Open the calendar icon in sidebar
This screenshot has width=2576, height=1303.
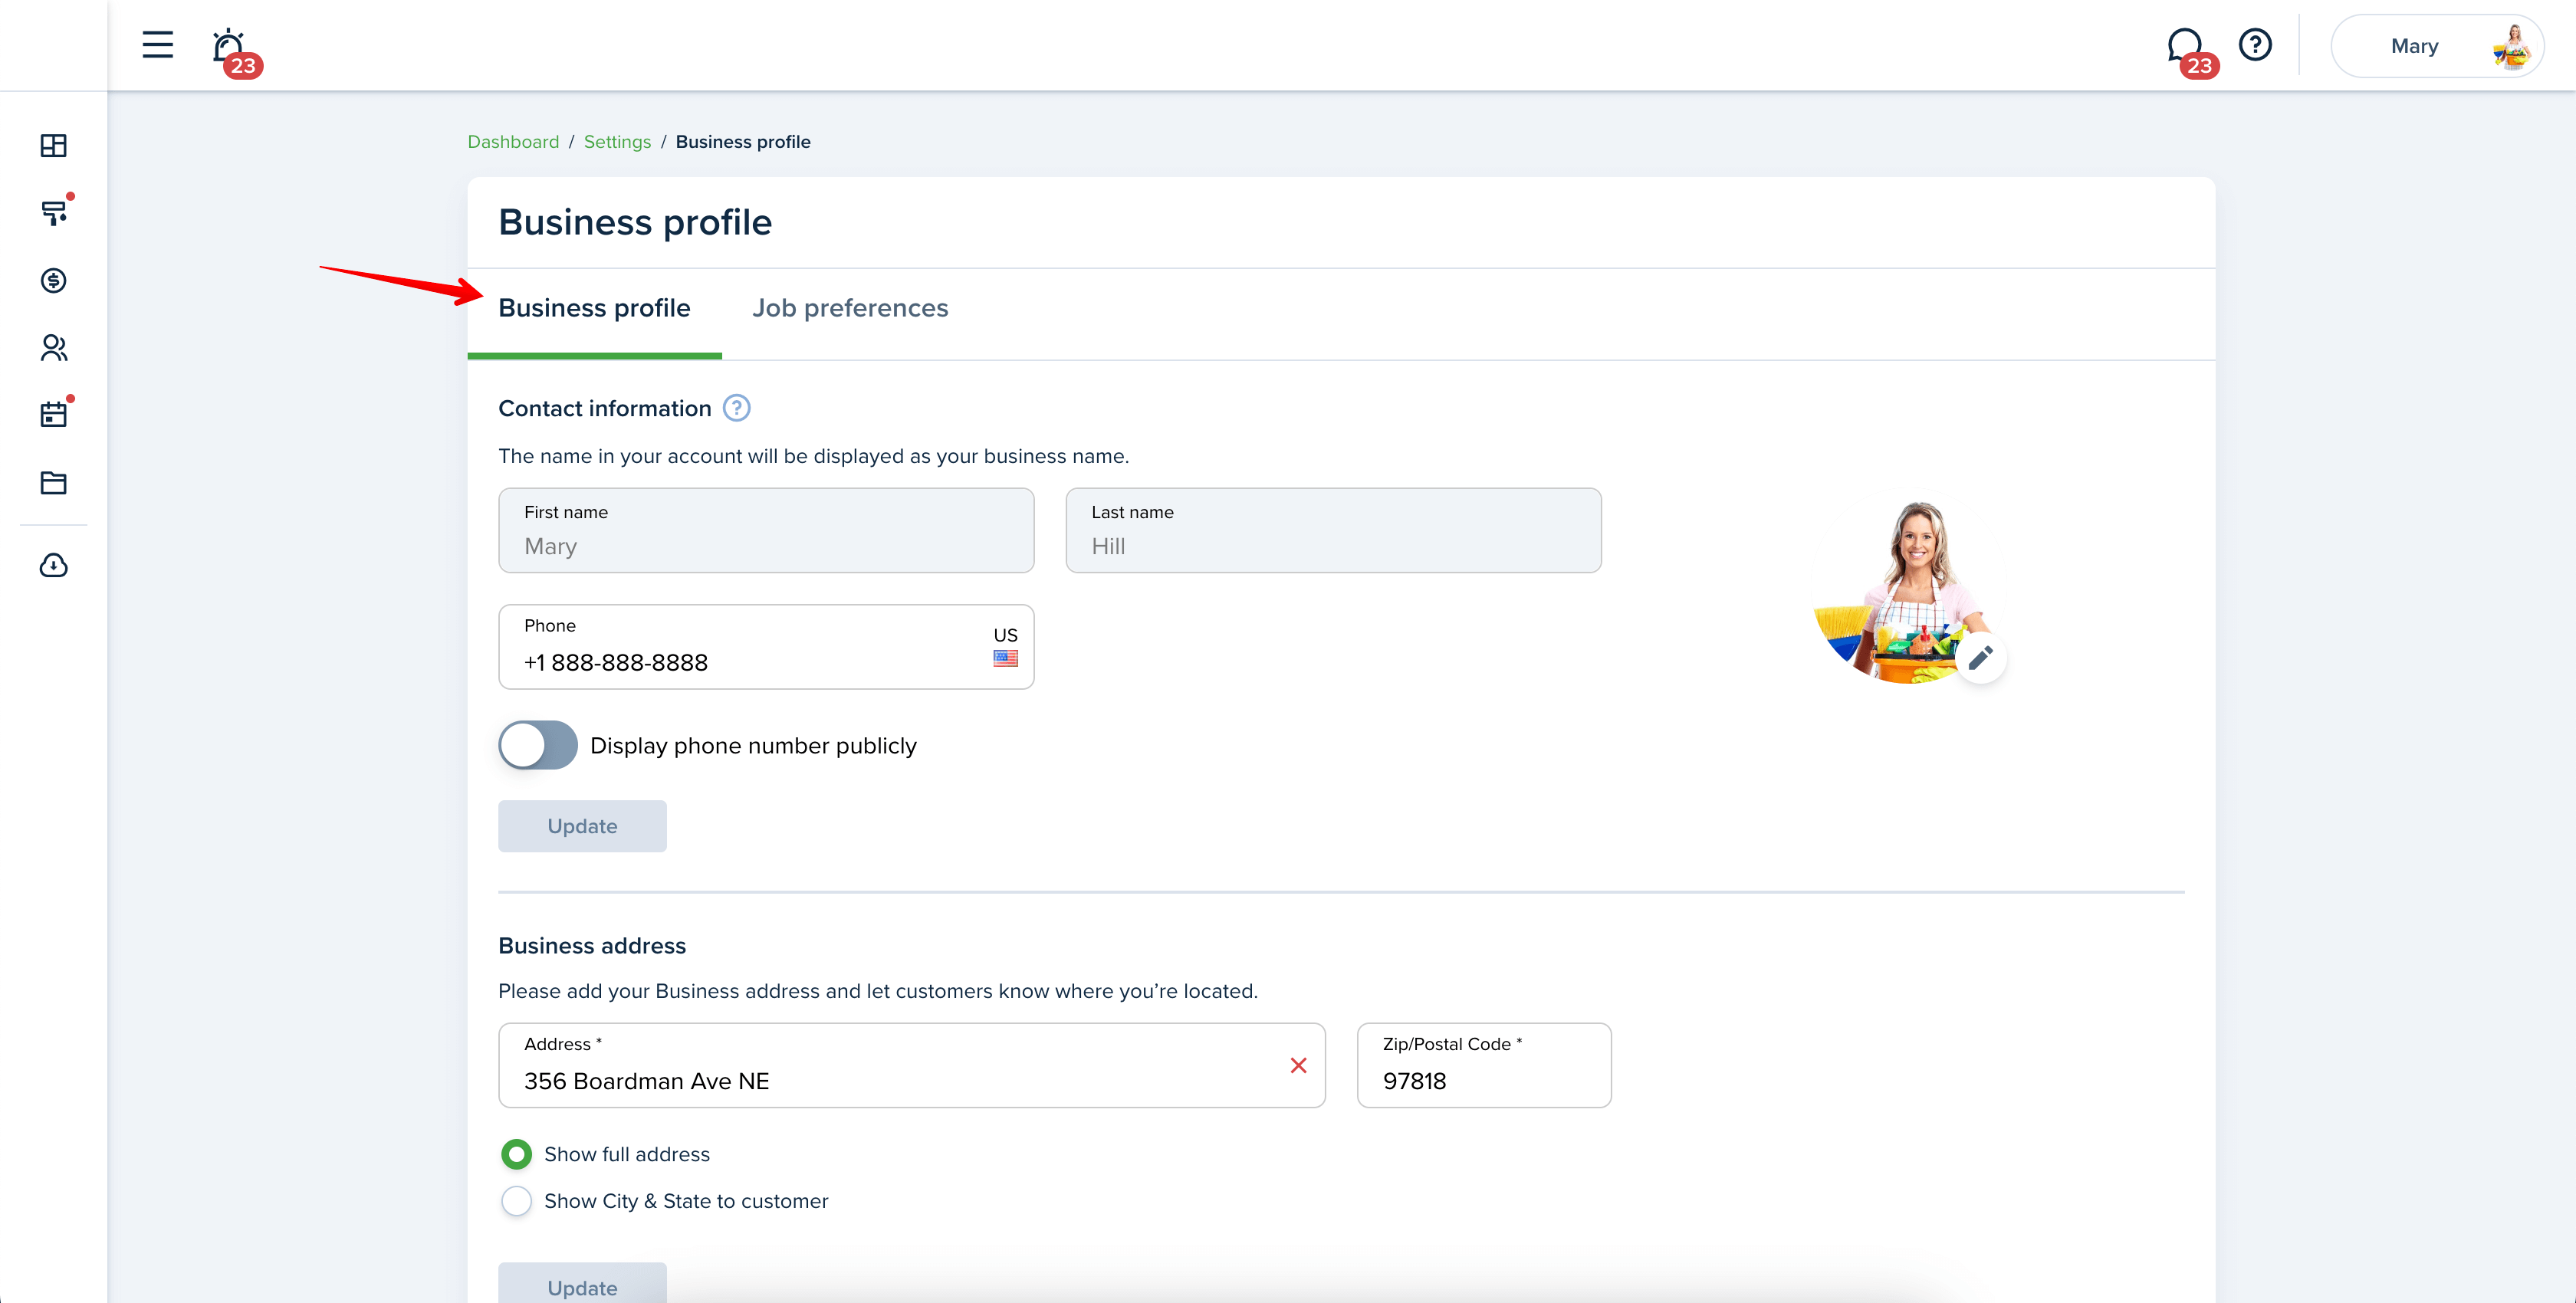pos(54,415)
